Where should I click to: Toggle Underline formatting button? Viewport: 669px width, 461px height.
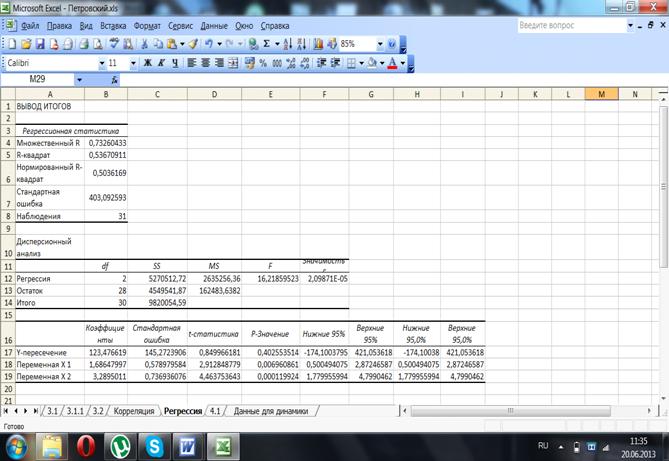[174, 63]
